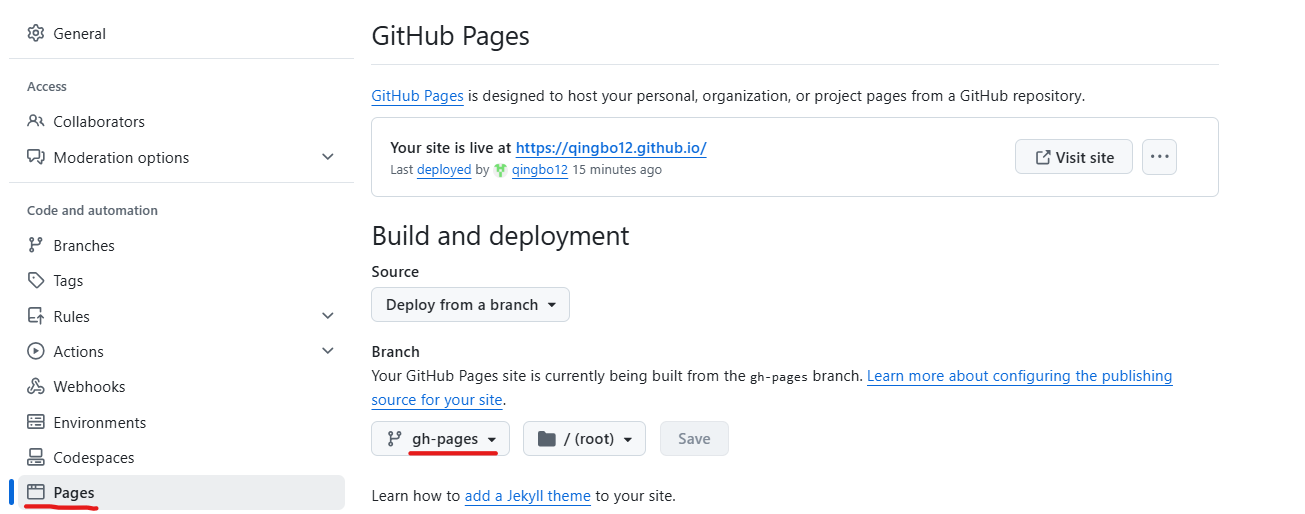Click the folder icon in the root selector
The height and width of the screenshot is (514, 1305).
[546, 439]
